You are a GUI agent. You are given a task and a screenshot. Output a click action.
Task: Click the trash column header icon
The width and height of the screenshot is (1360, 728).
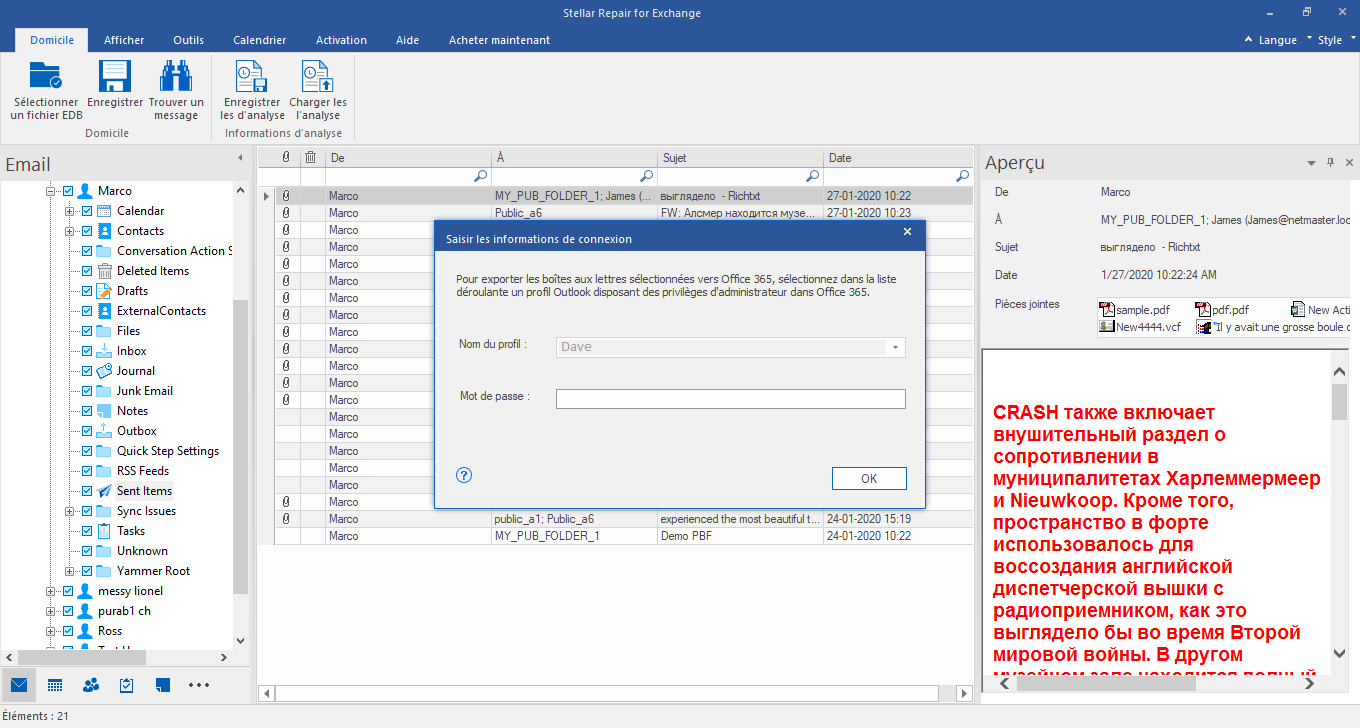[311, 157]
